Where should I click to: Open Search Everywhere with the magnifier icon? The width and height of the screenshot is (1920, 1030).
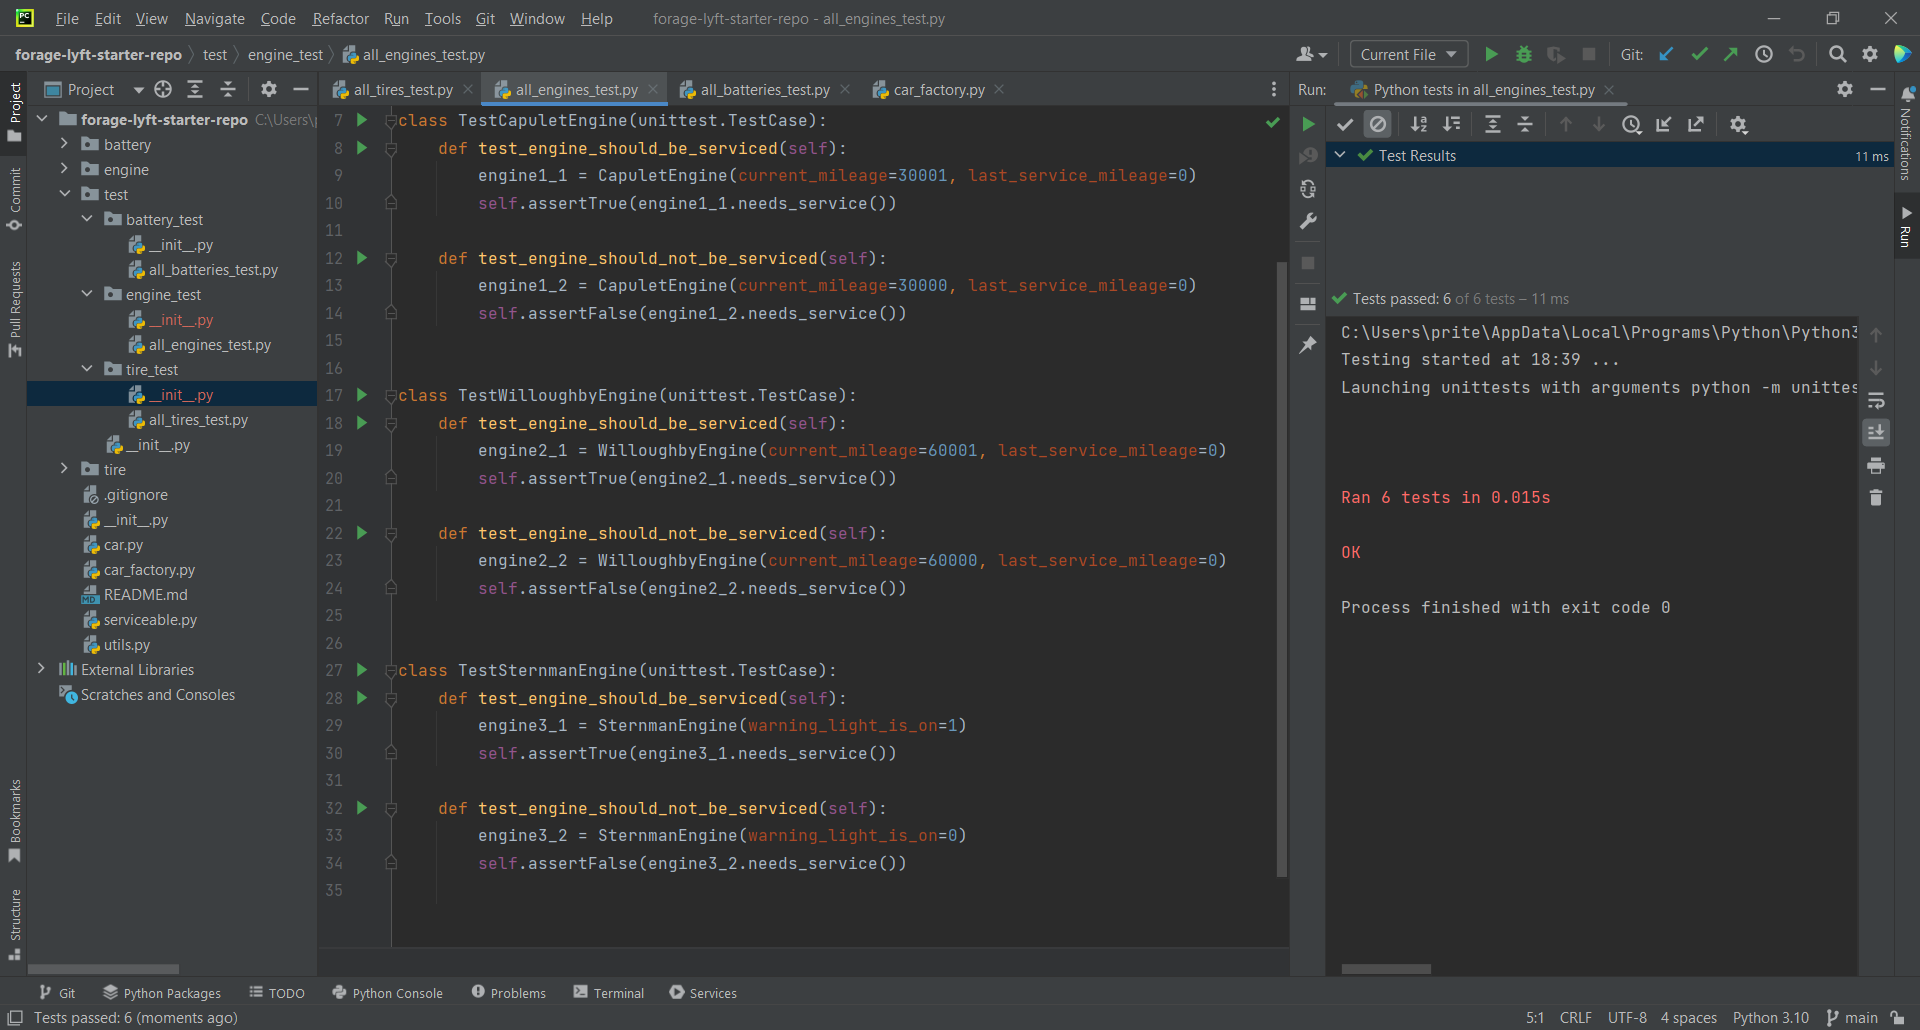[x=1838, y=54]
